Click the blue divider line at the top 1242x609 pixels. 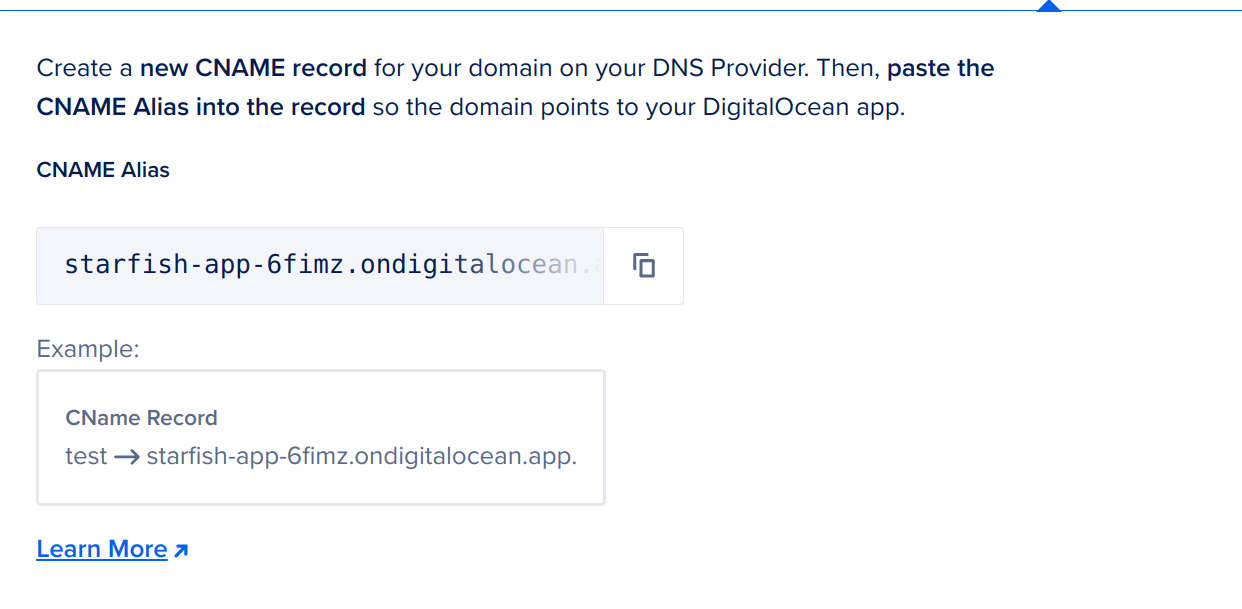[x=500, y=10]
